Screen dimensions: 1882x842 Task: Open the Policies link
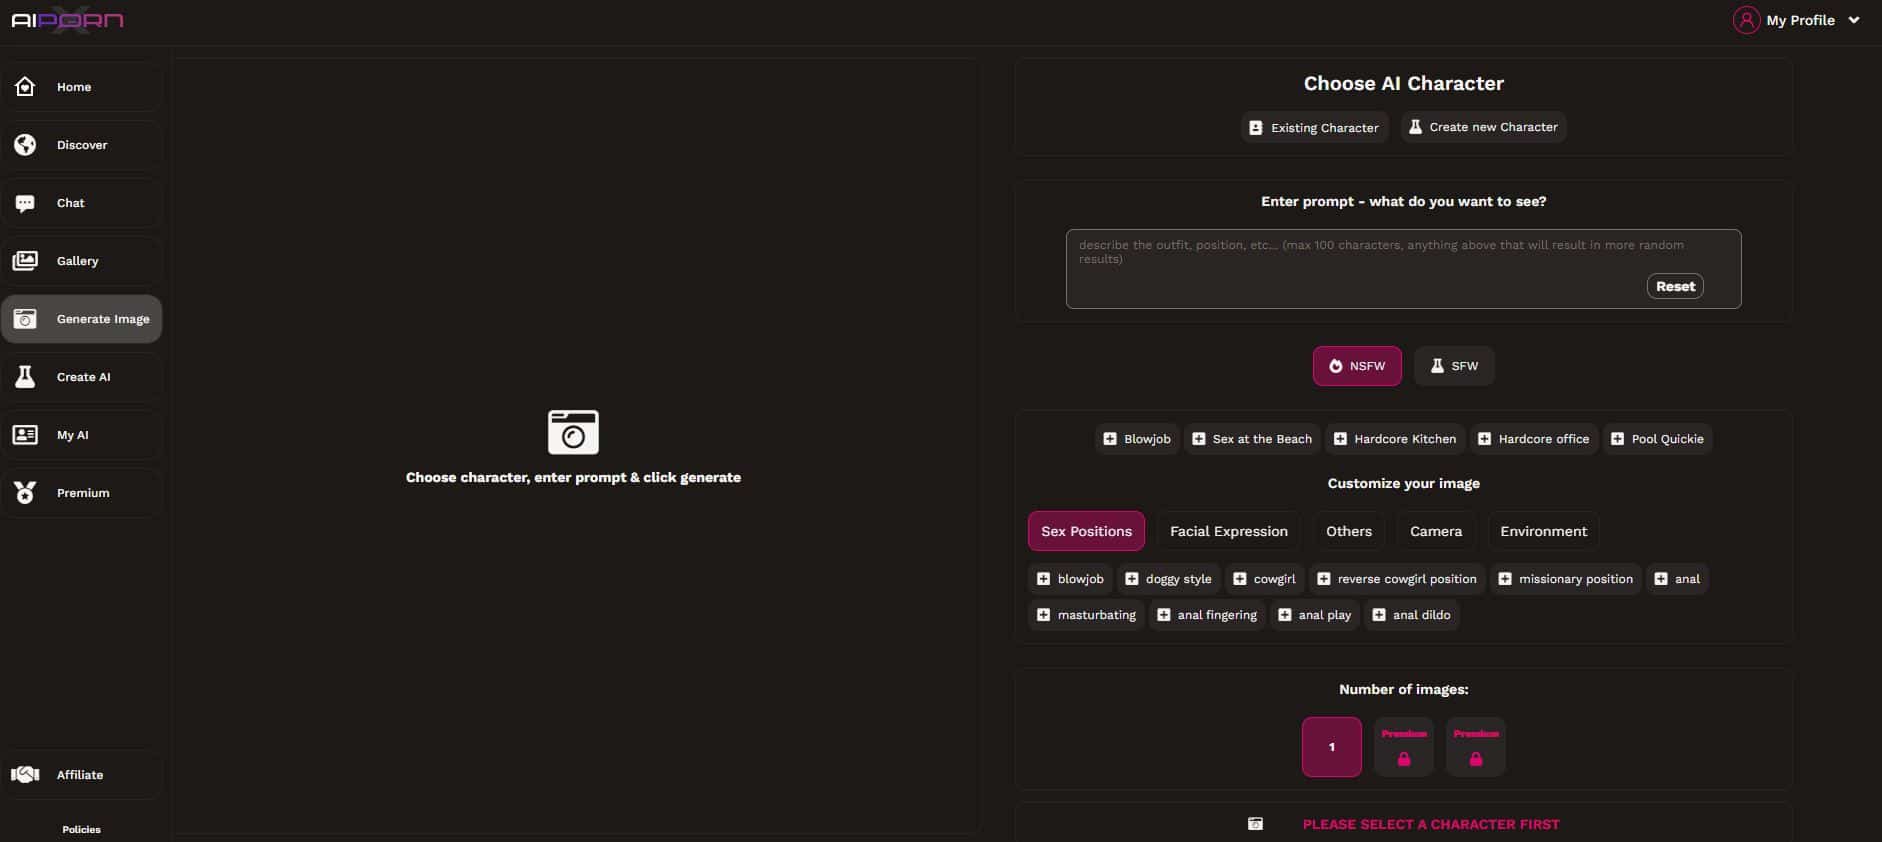pyautogui.click(x=82, y=829)
